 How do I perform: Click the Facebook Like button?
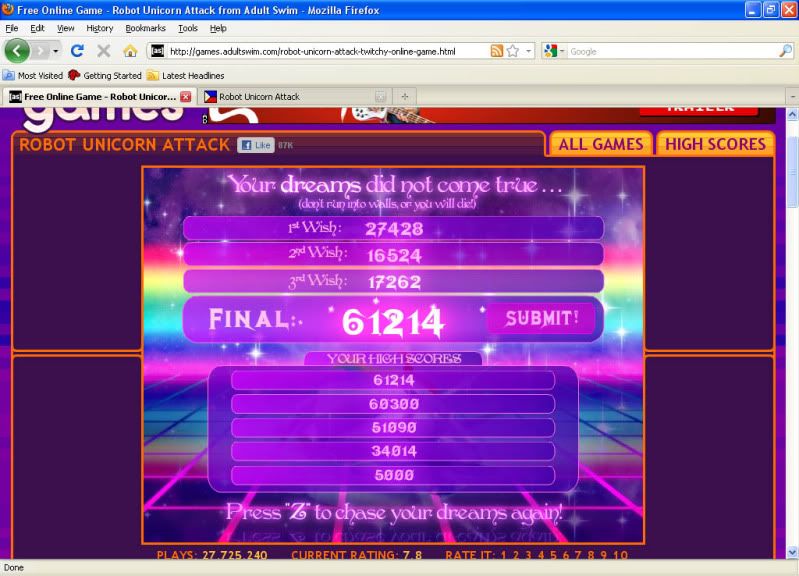coord(256,145)
